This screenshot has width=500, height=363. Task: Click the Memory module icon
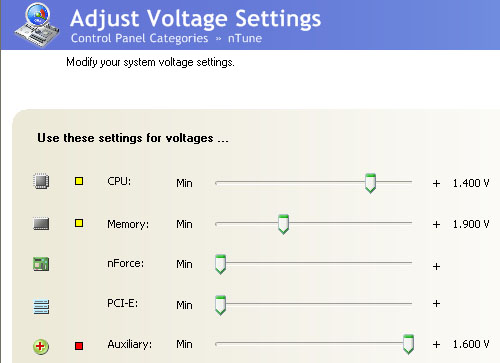(41, 224)
